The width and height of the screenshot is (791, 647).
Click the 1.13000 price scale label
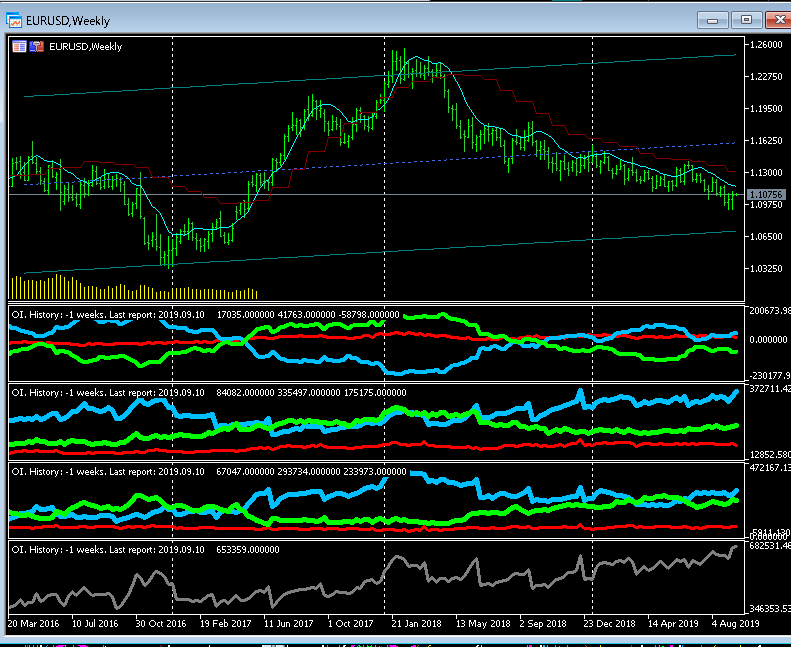pyautogui.click(x=766, y=172)
